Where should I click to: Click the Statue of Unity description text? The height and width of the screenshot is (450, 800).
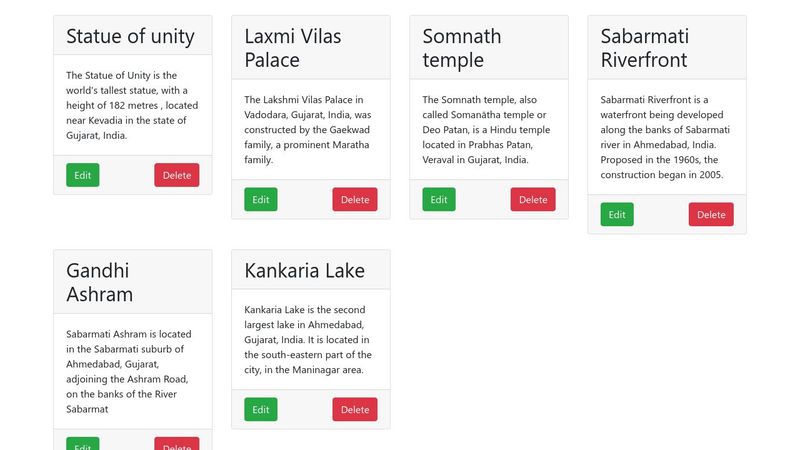[x=131, y=105]
